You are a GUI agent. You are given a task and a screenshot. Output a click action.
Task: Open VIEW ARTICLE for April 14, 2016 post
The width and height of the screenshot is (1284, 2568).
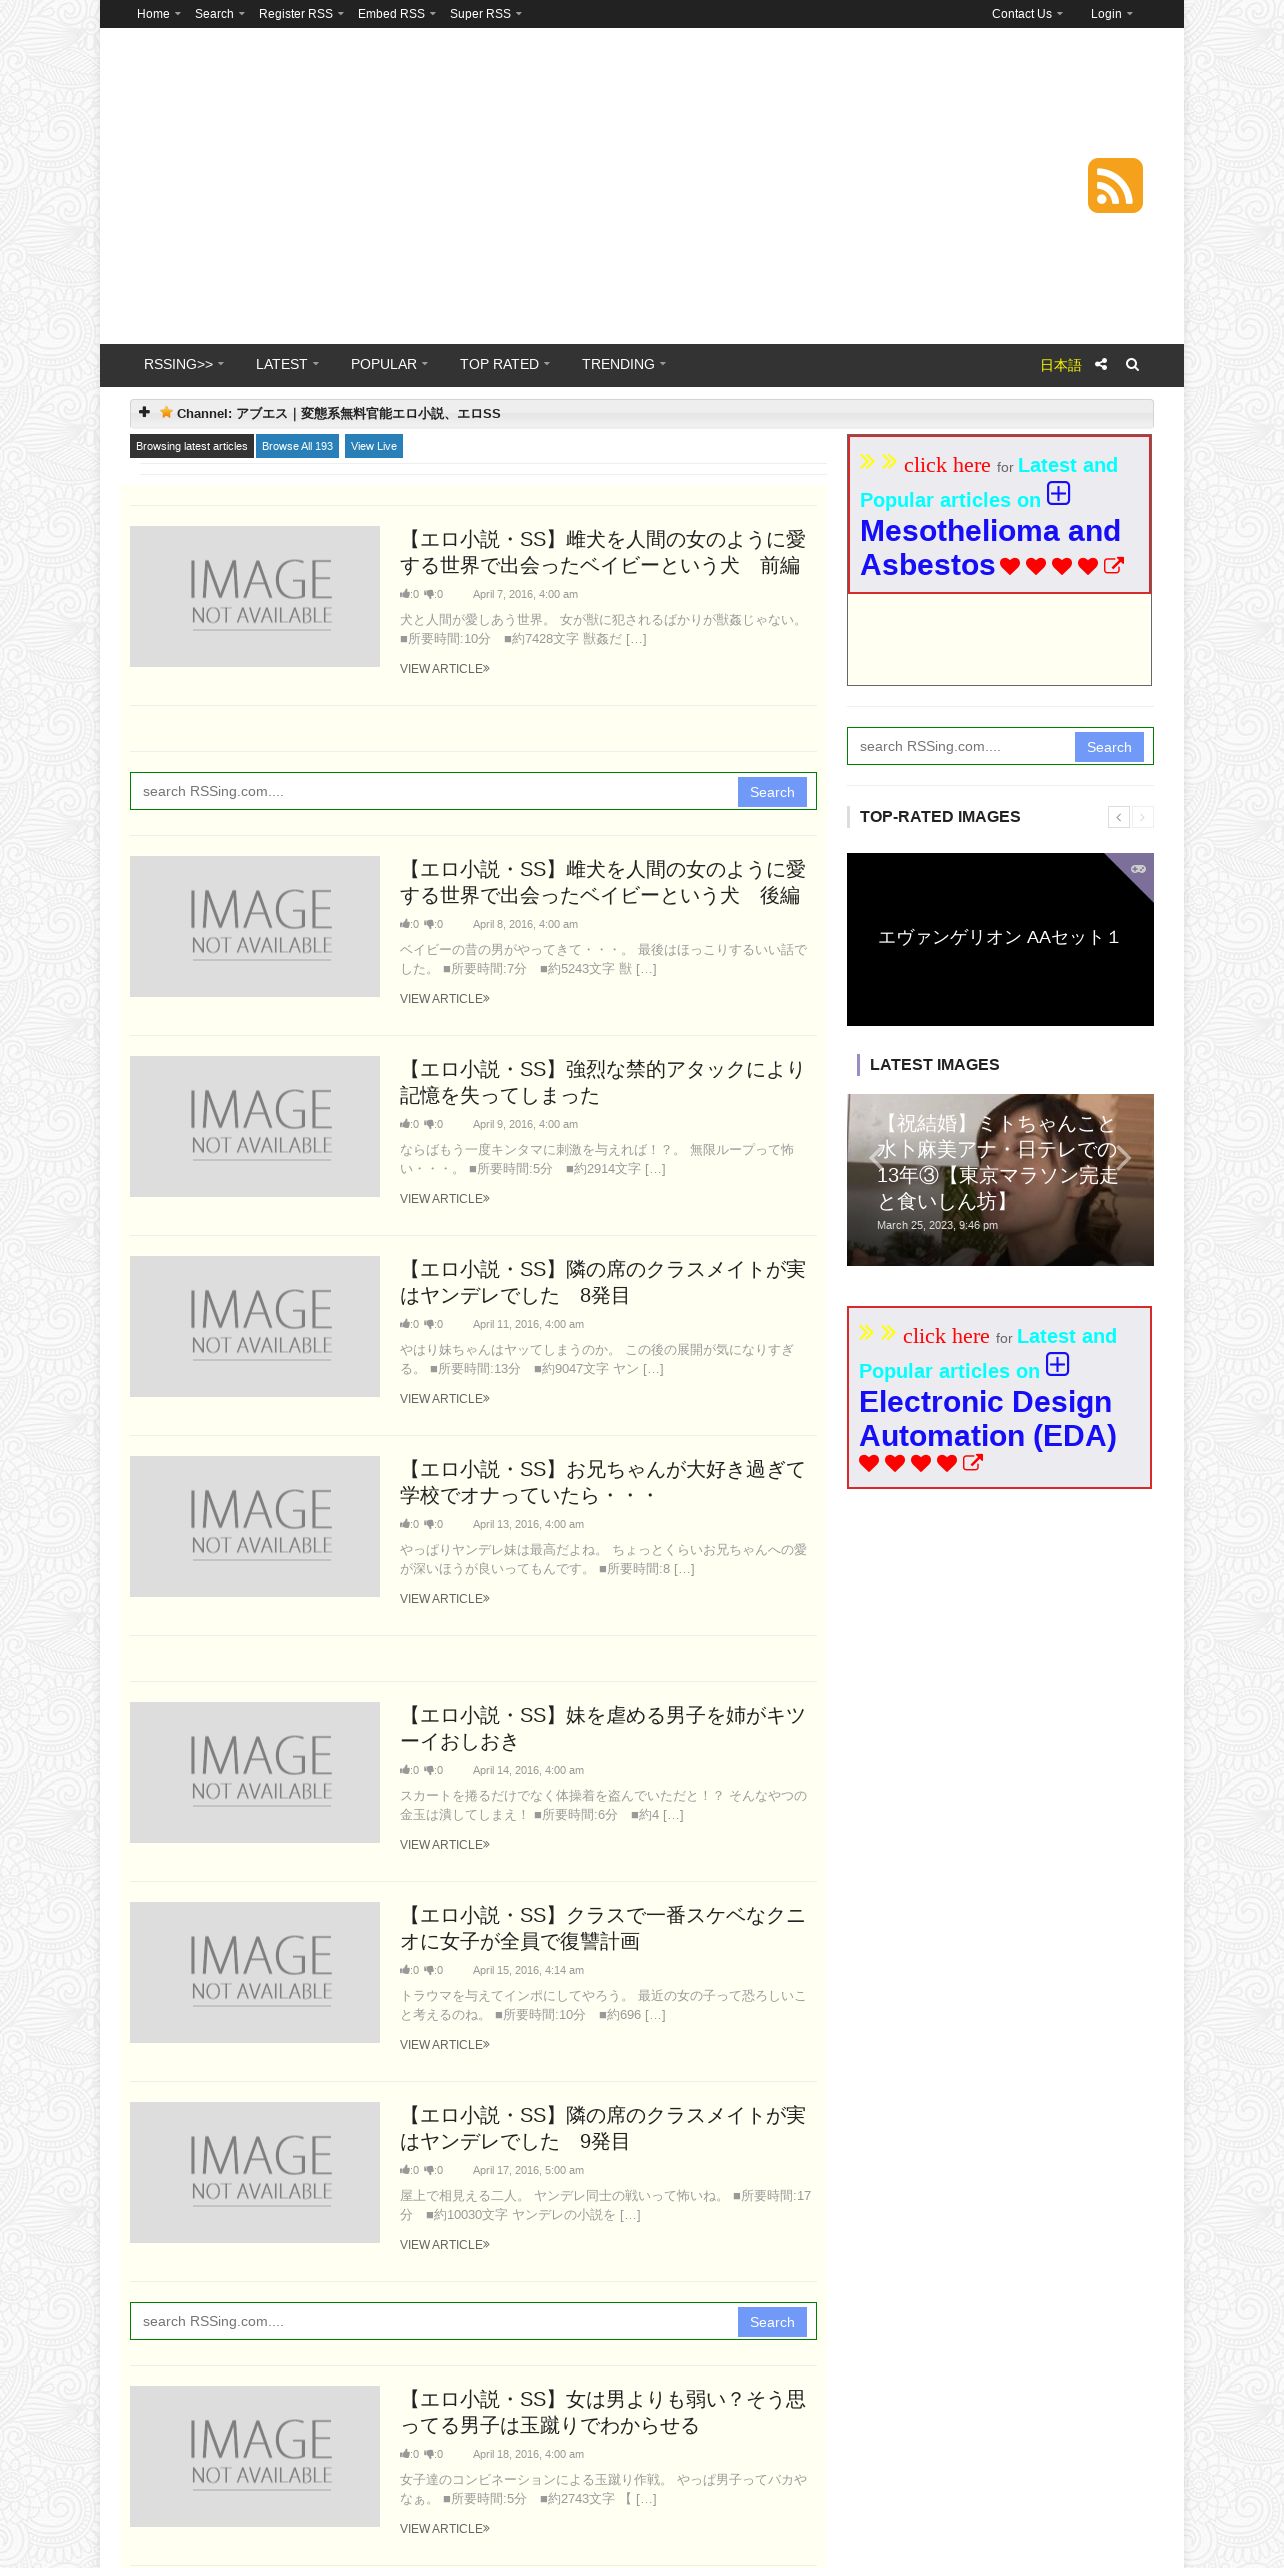(445, 1845)
